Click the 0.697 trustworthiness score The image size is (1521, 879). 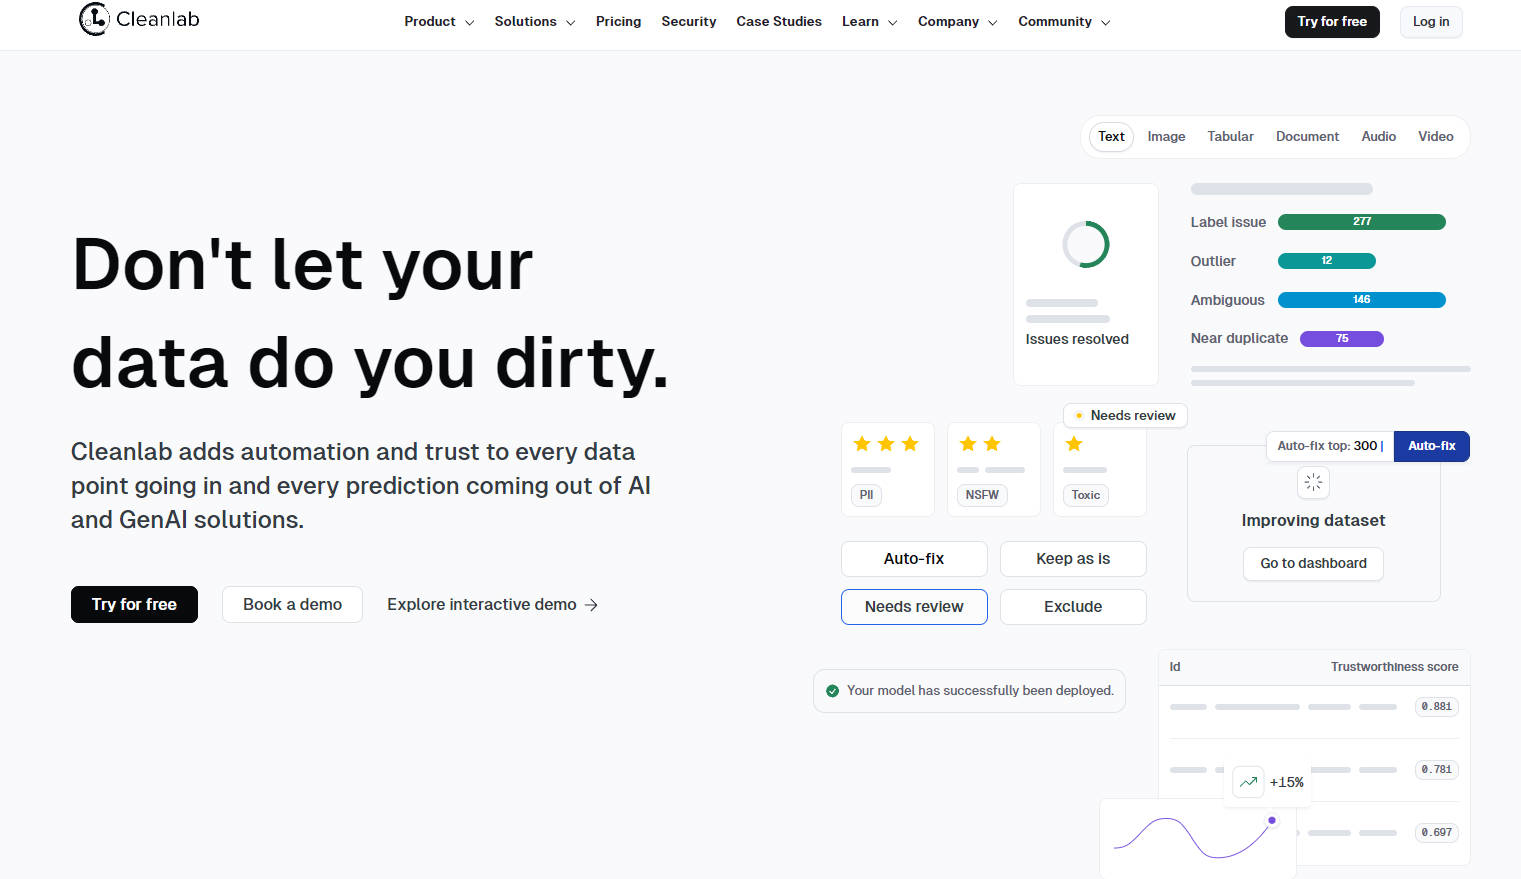pyautogui.click(x=1437, y=833)
